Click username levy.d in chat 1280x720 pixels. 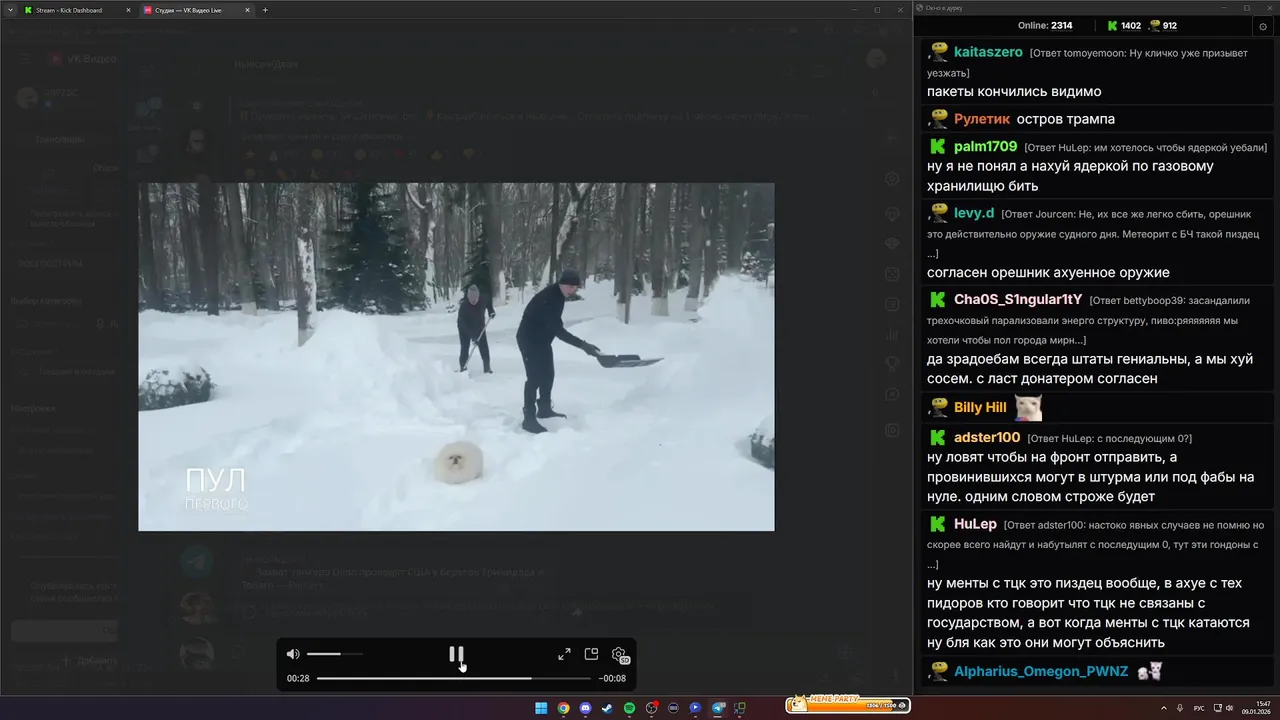point(974,213)
